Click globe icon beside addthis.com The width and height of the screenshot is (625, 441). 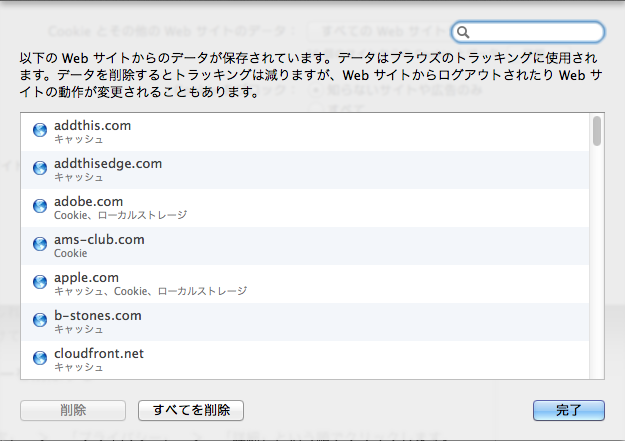[x=40, y=131]
